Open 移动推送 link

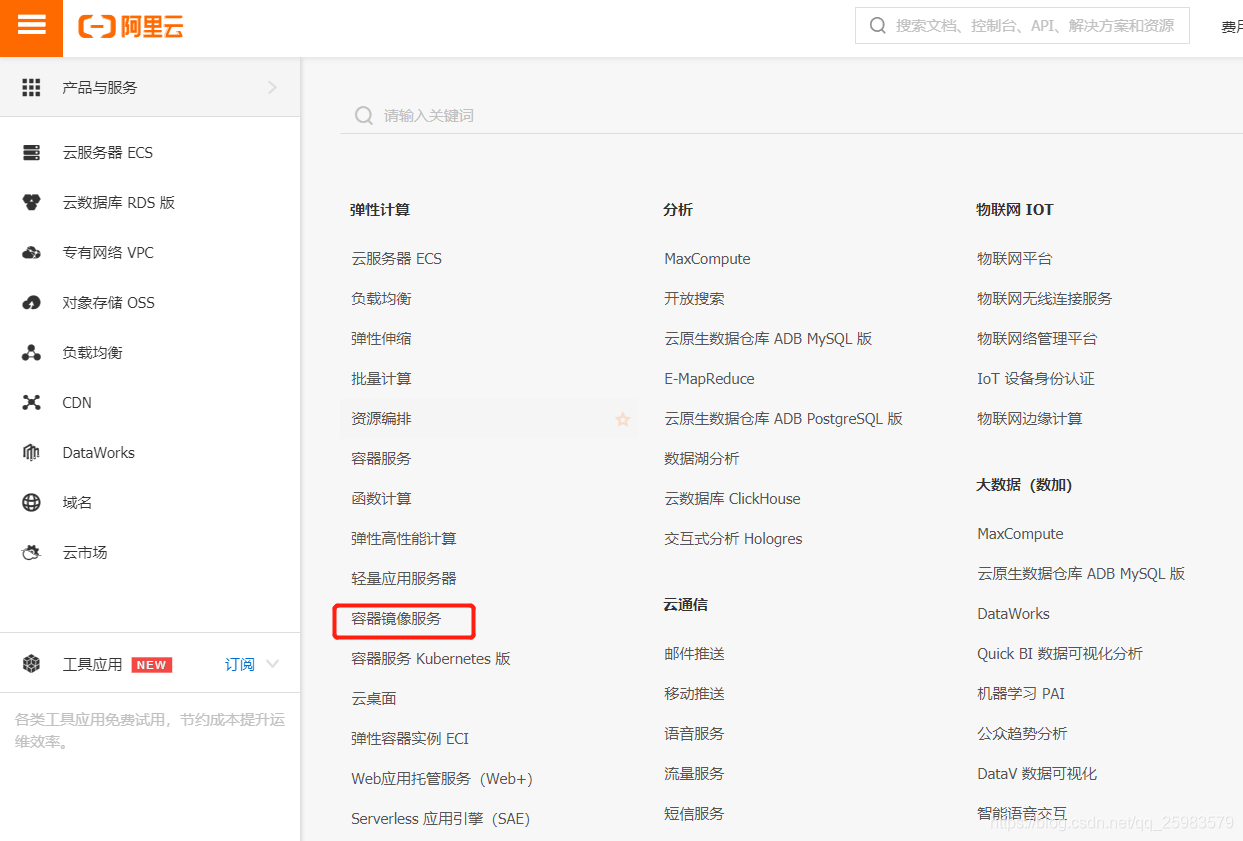pyautogui.click(x=694, y=694)
